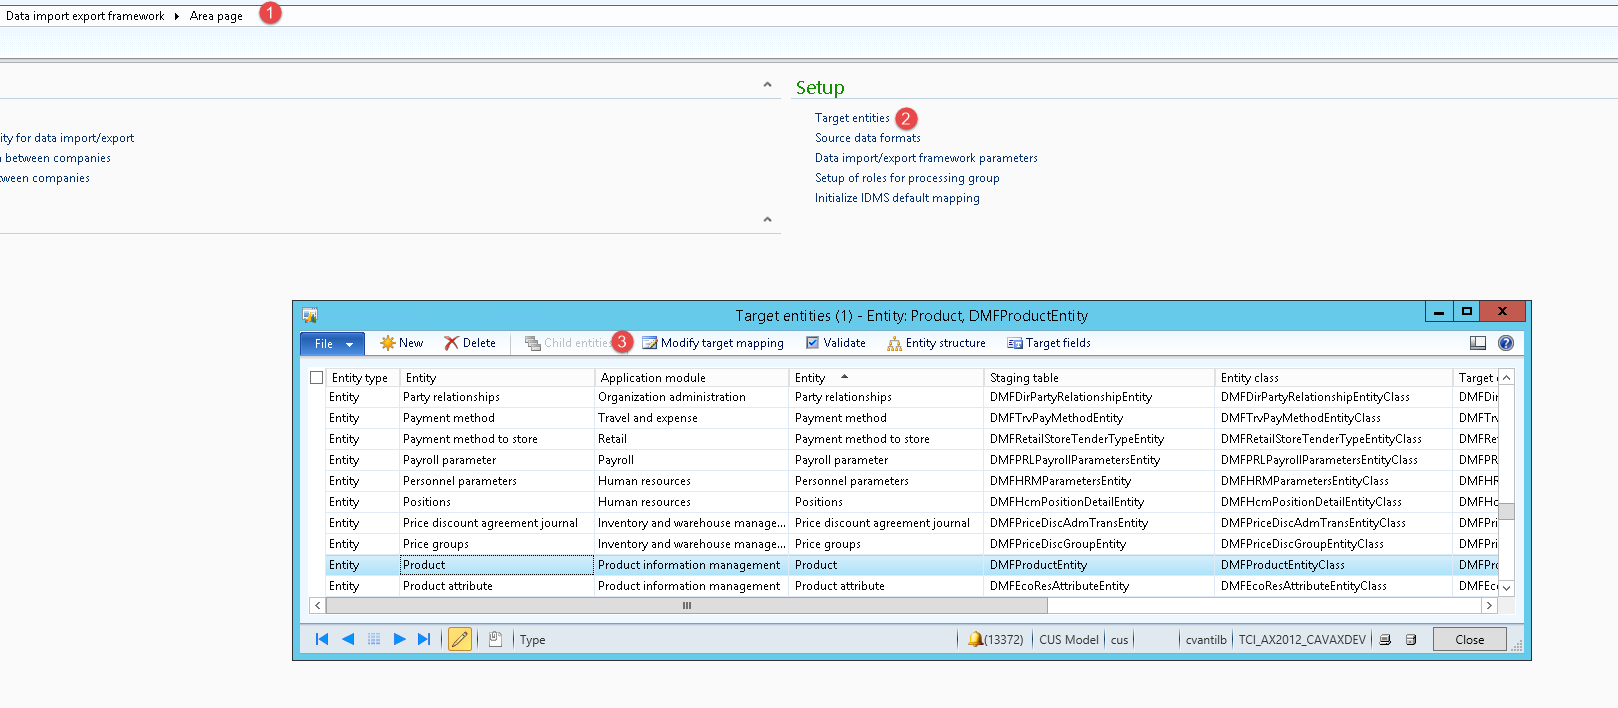Screen dimensions: 1618x708
Task: Open the form Help icon
Action: tap(1506, 343)
